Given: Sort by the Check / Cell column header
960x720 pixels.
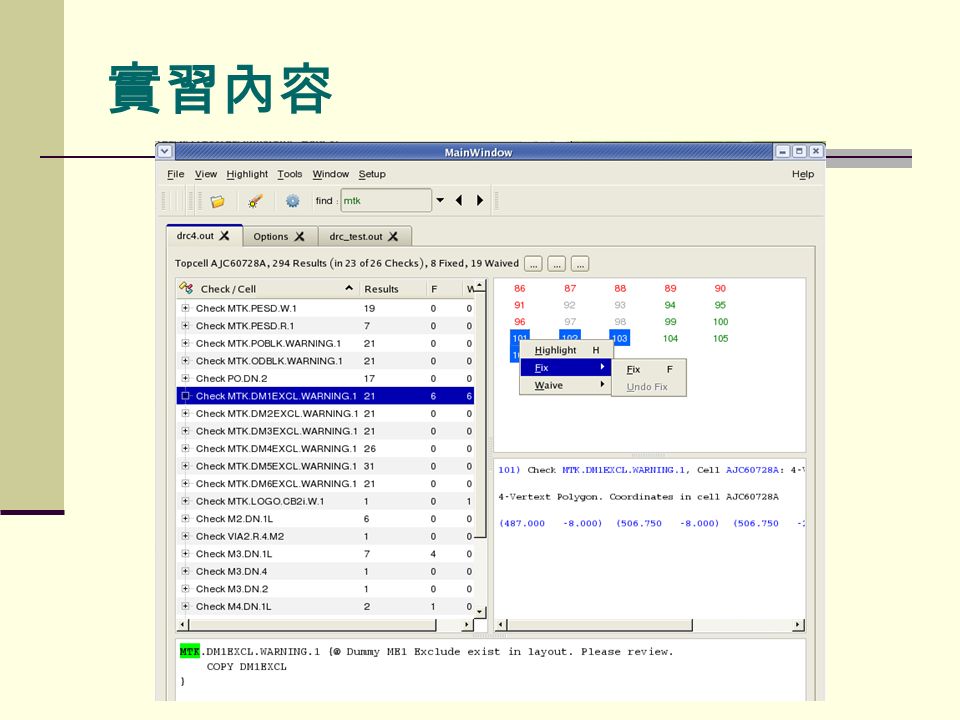Looking at the screenshot, I should point(268,288).
